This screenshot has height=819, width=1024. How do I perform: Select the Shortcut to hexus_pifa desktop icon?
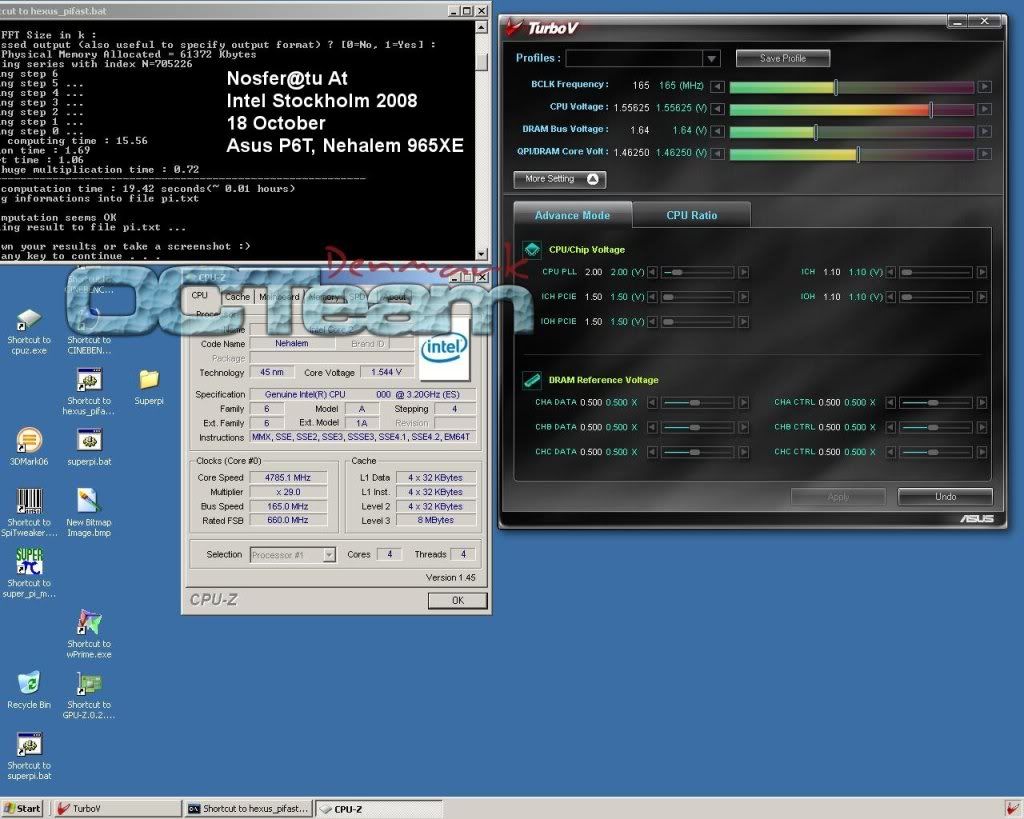click(89, 392)
